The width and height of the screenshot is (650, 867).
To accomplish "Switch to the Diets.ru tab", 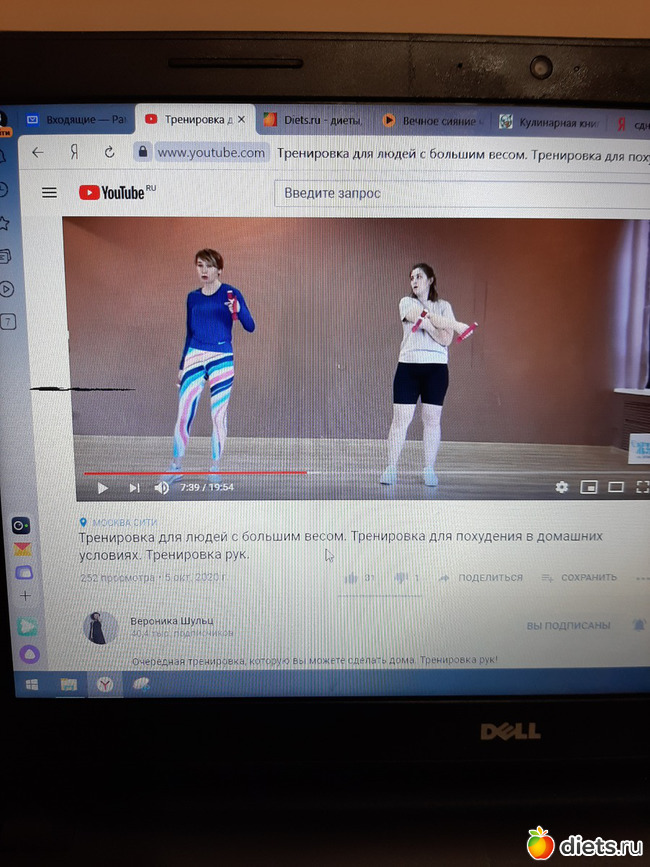I will (x=311, y=120).
